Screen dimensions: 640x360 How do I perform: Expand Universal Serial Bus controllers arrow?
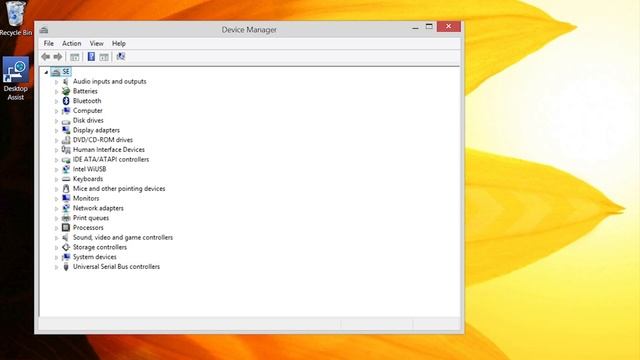[x=56, y=267]
